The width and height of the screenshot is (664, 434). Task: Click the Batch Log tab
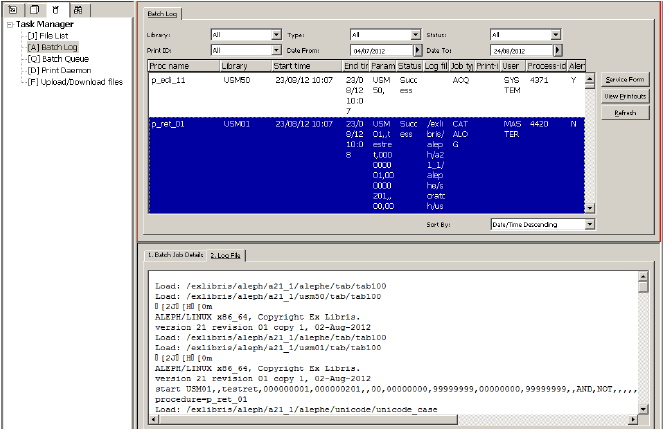pyautogui.click(x=162, y=14)
